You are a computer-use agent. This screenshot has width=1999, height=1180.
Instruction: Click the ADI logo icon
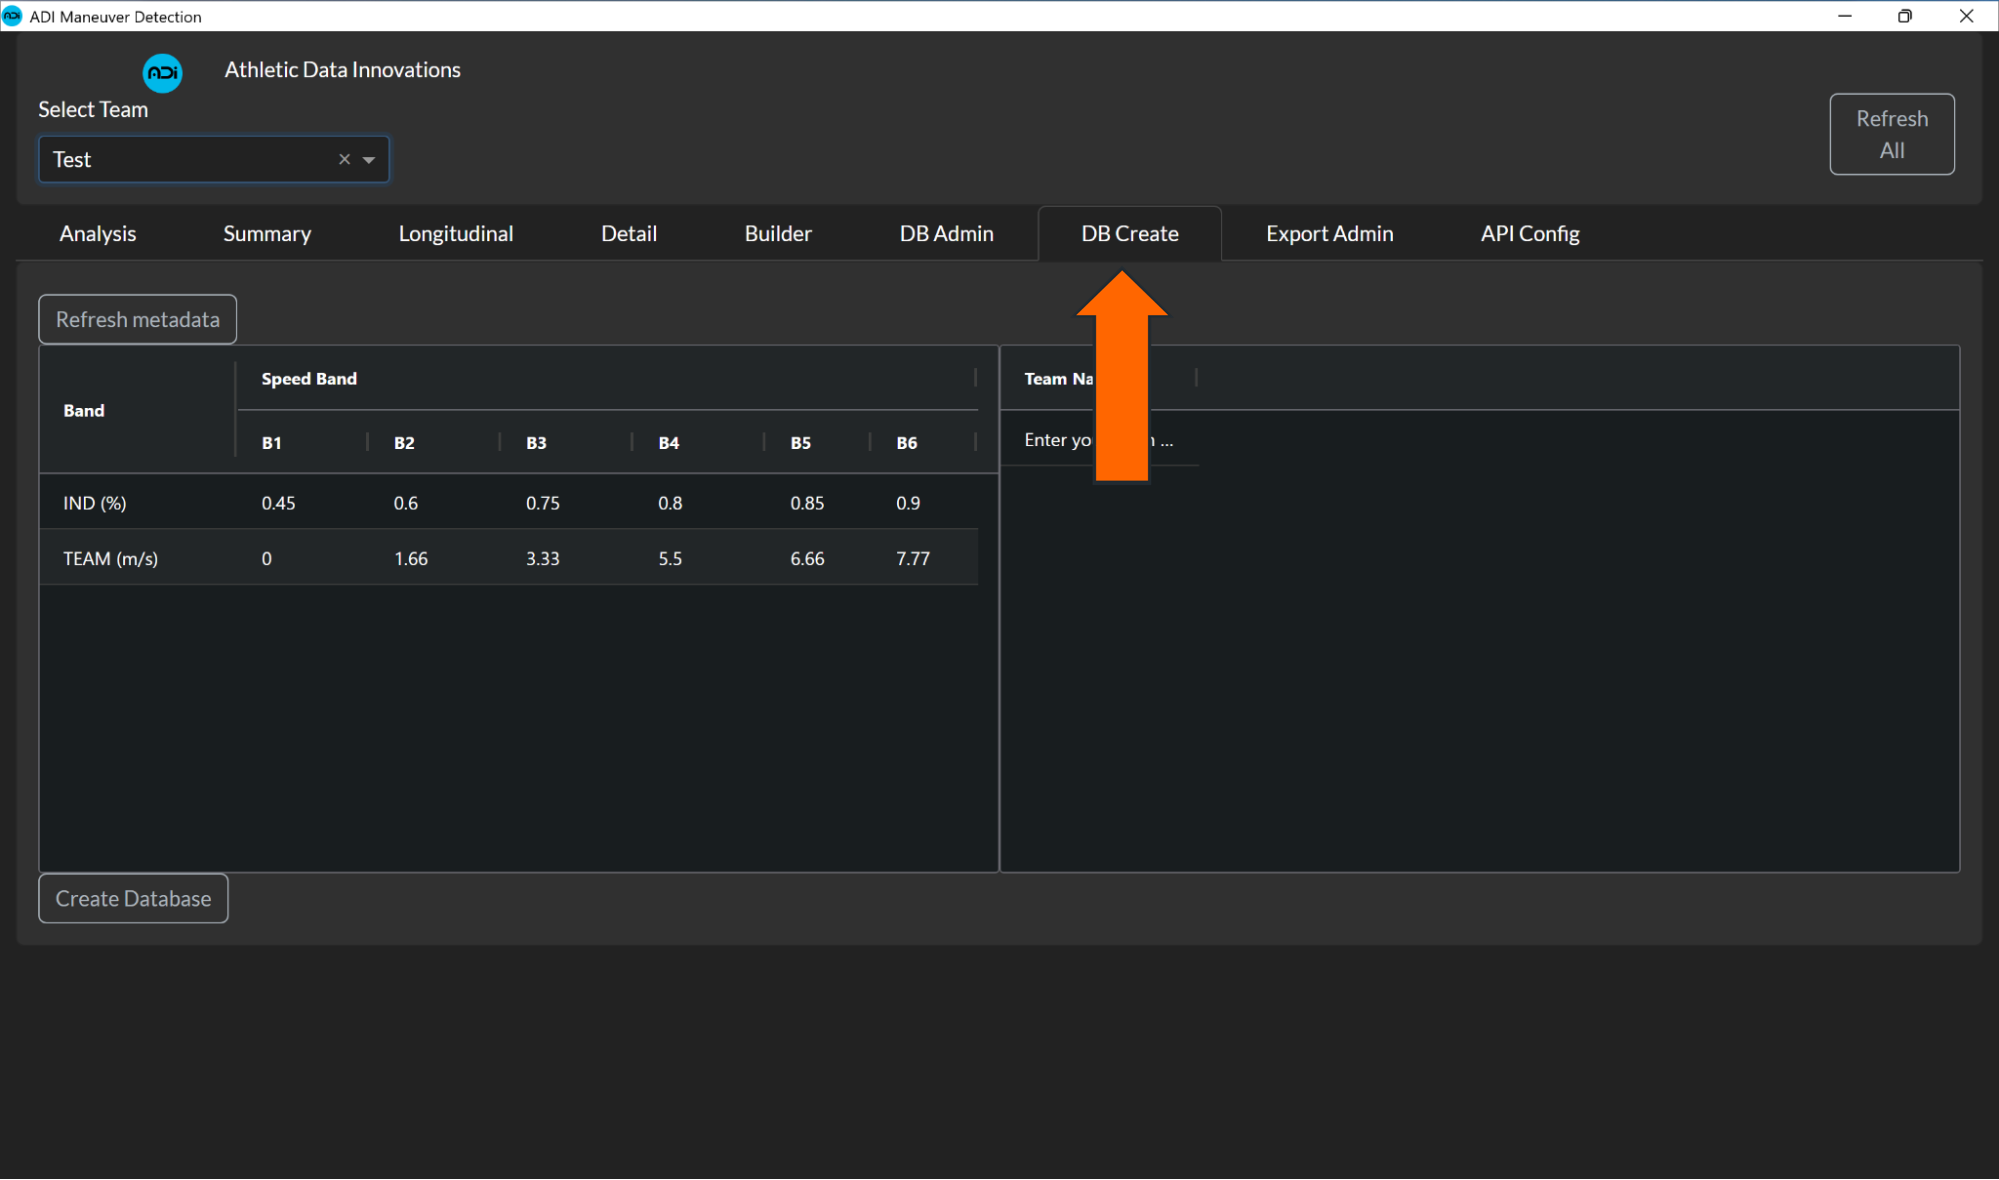[162, 73]
